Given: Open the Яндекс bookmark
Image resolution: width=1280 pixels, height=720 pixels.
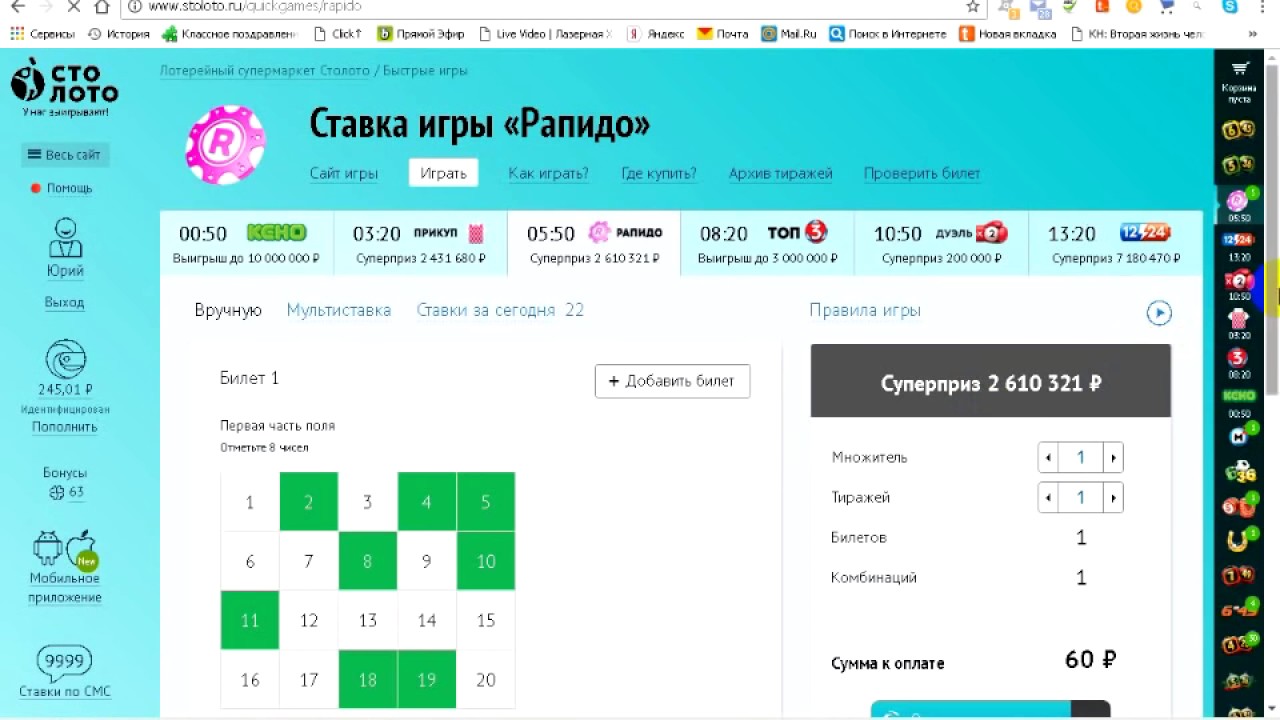Looking at the screenshot, I should click(656, 34).
